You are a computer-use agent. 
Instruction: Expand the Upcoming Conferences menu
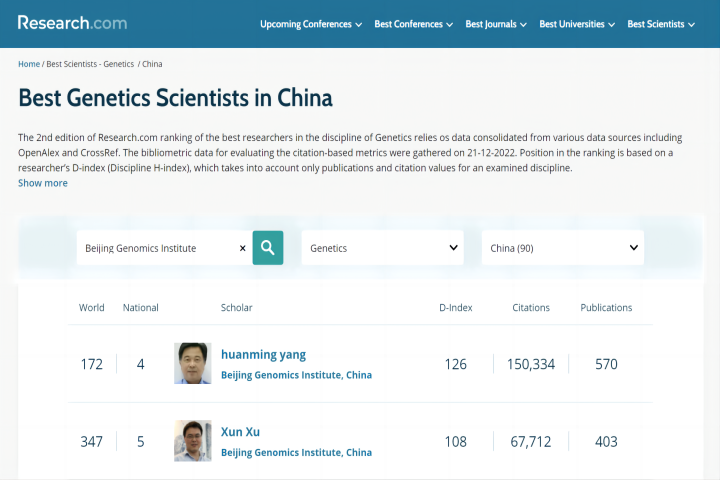tap(311, 24)
